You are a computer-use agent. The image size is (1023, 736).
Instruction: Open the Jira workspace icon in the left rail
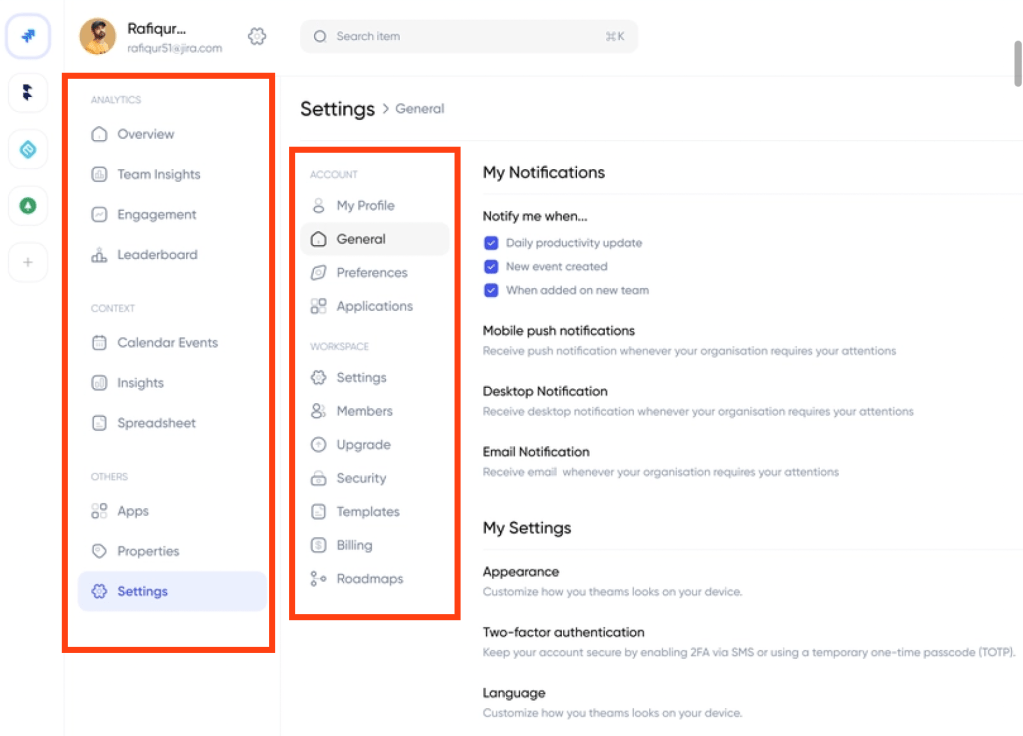(x=28, y=36)
